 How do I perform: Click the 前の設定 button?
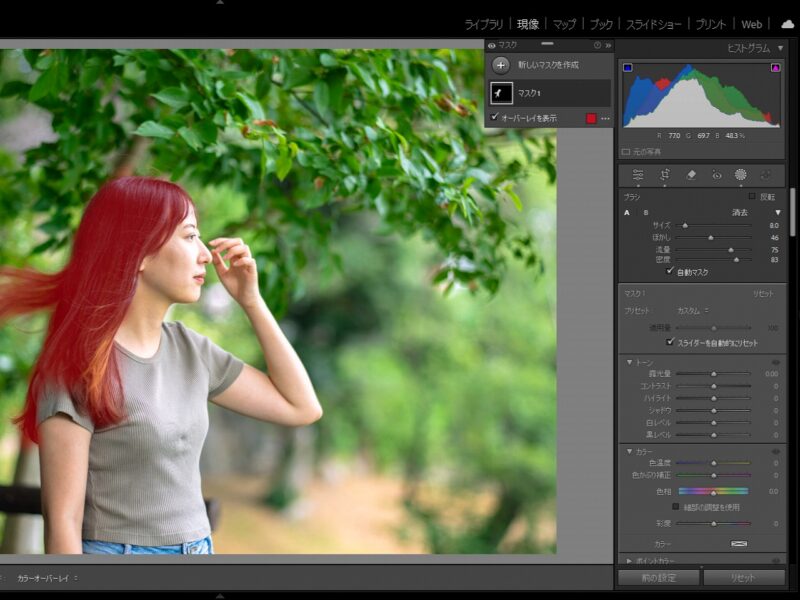pyautogui.click(x=657, y=578)
